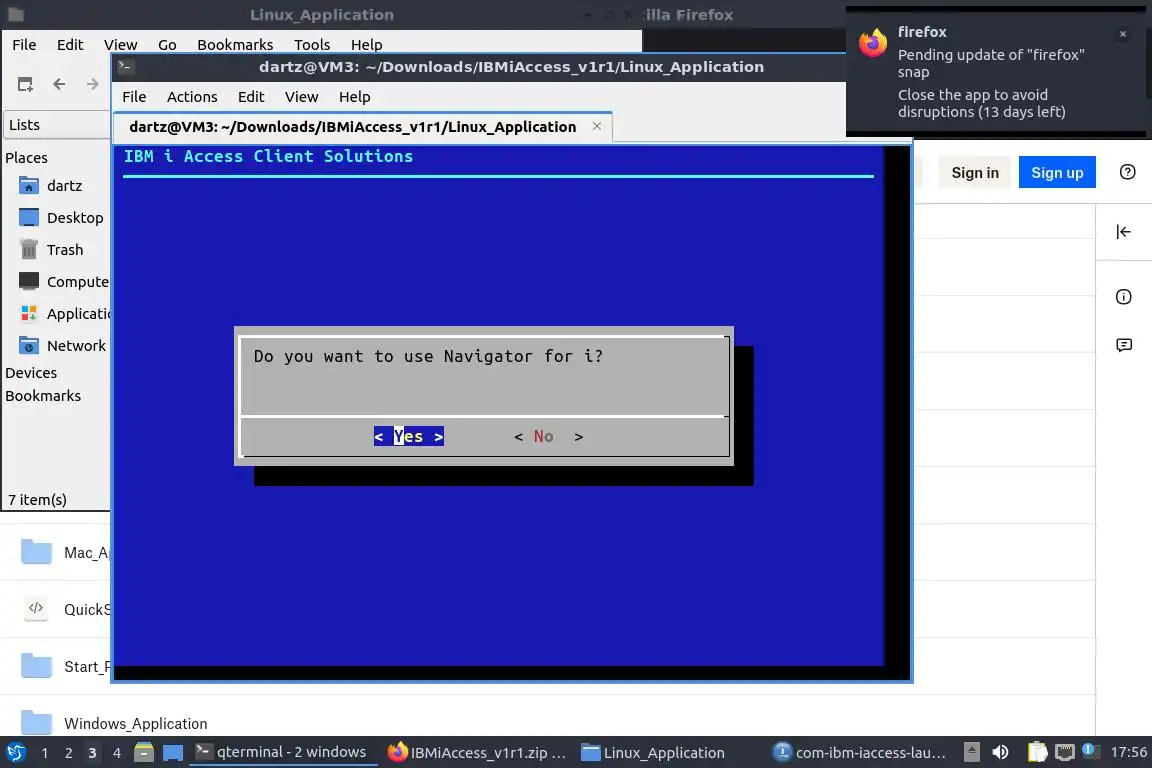This screenshot has width=1152, height=768.
Task: Click the network monitor icon in tray
Action: [x=1064, y=753]
